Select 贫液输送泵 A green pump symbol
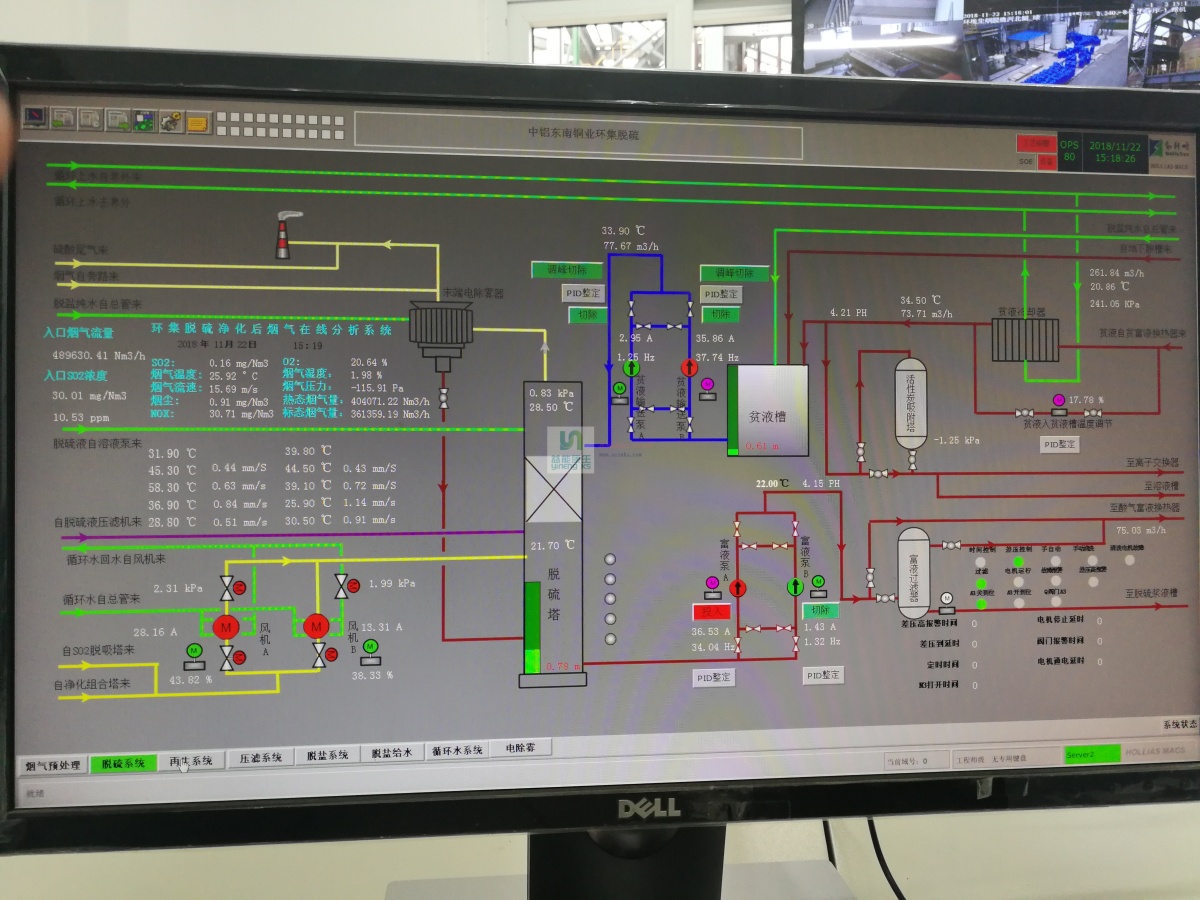 (x=631, y=368)
